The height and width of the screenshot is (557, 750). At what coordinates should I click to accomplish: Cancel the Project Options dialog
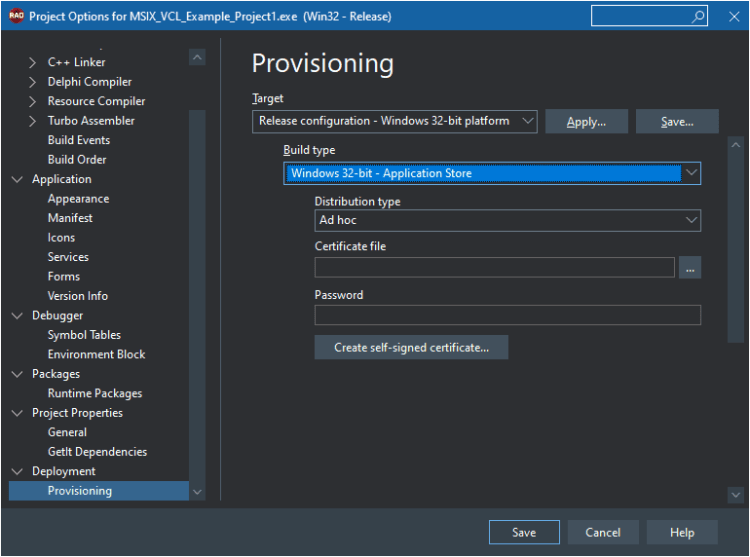pos(603,532)
